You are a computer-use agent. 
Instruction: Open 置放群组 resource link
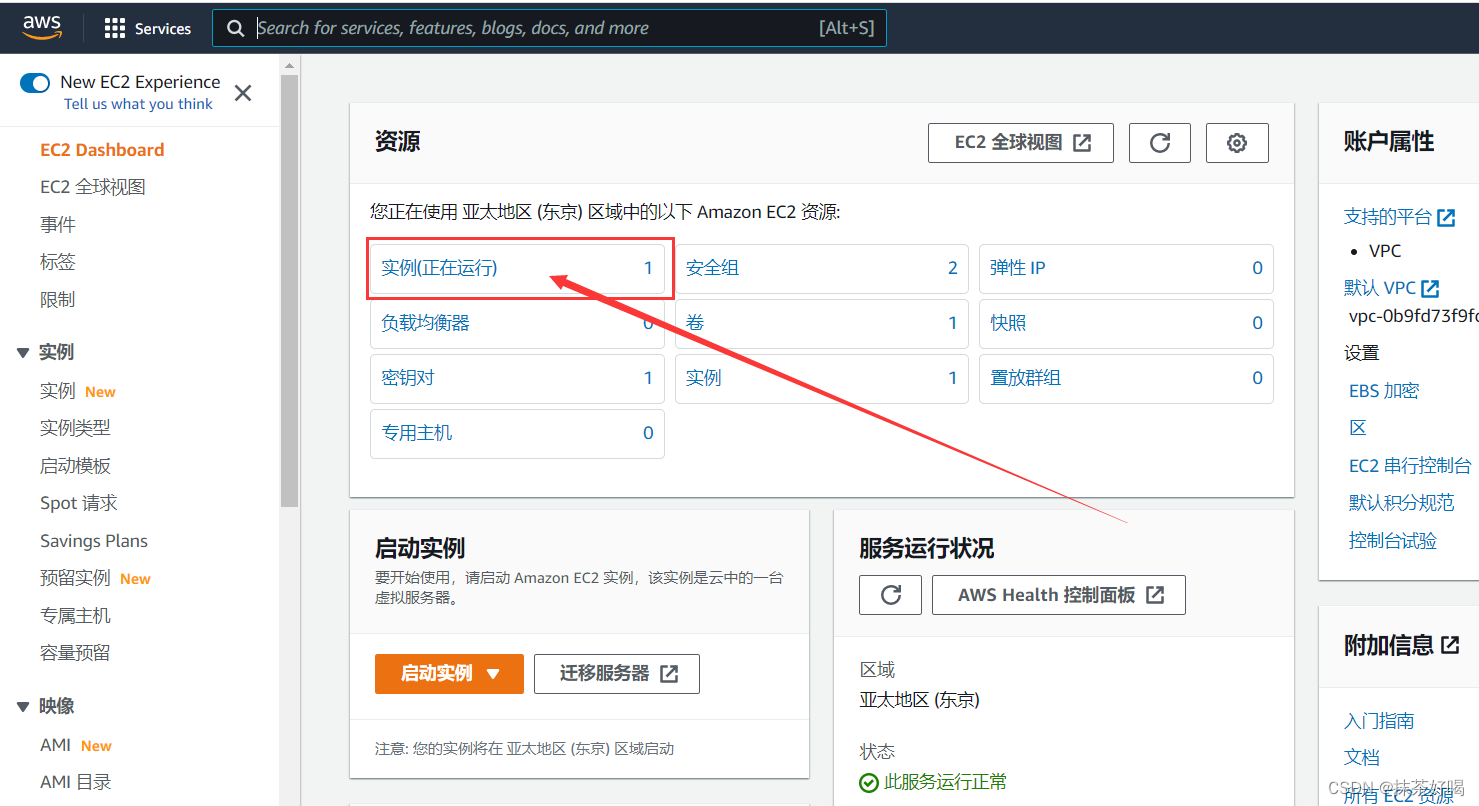point(1026,378)
